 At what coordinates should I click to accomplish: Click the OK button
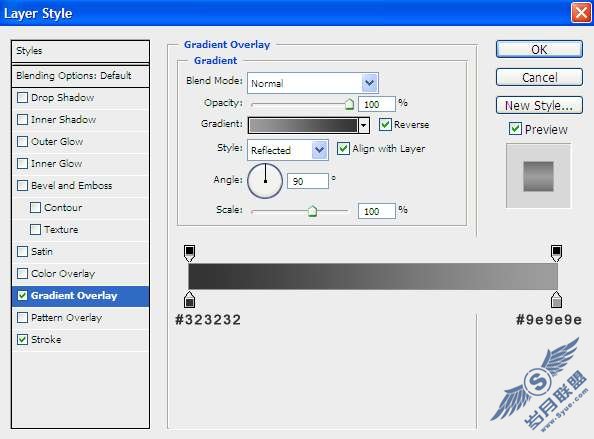(x=539, y=49)
